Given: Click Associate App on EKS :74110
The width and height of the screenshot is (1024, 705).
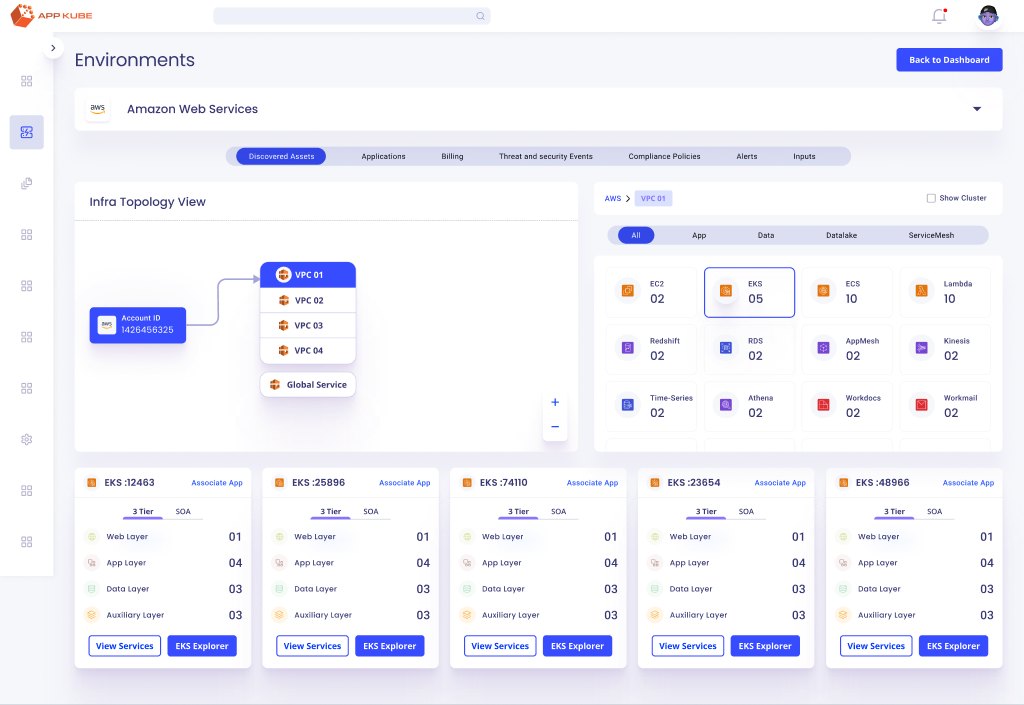Looking at the screenshot, I should click(x=592, y=483).
